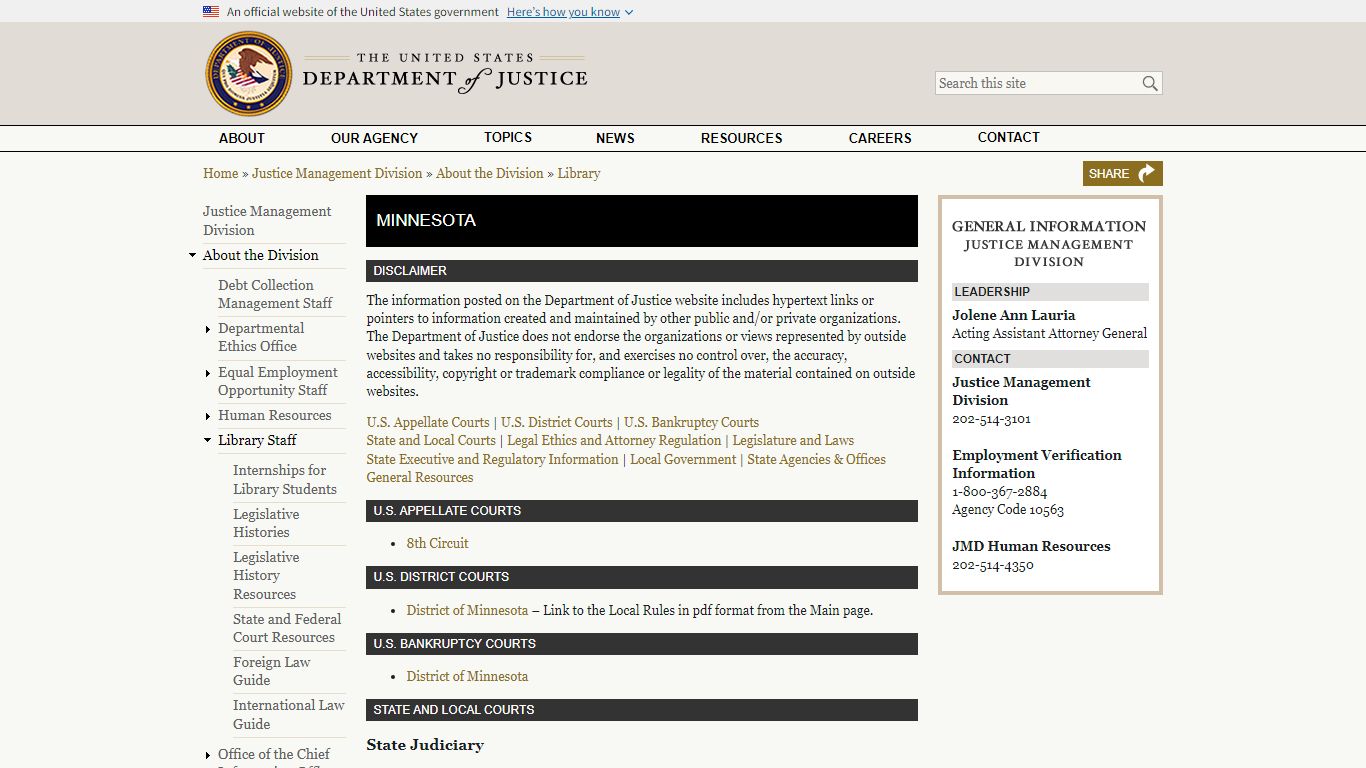
Task: Open the 8th Circuit link
Action: 437,543
